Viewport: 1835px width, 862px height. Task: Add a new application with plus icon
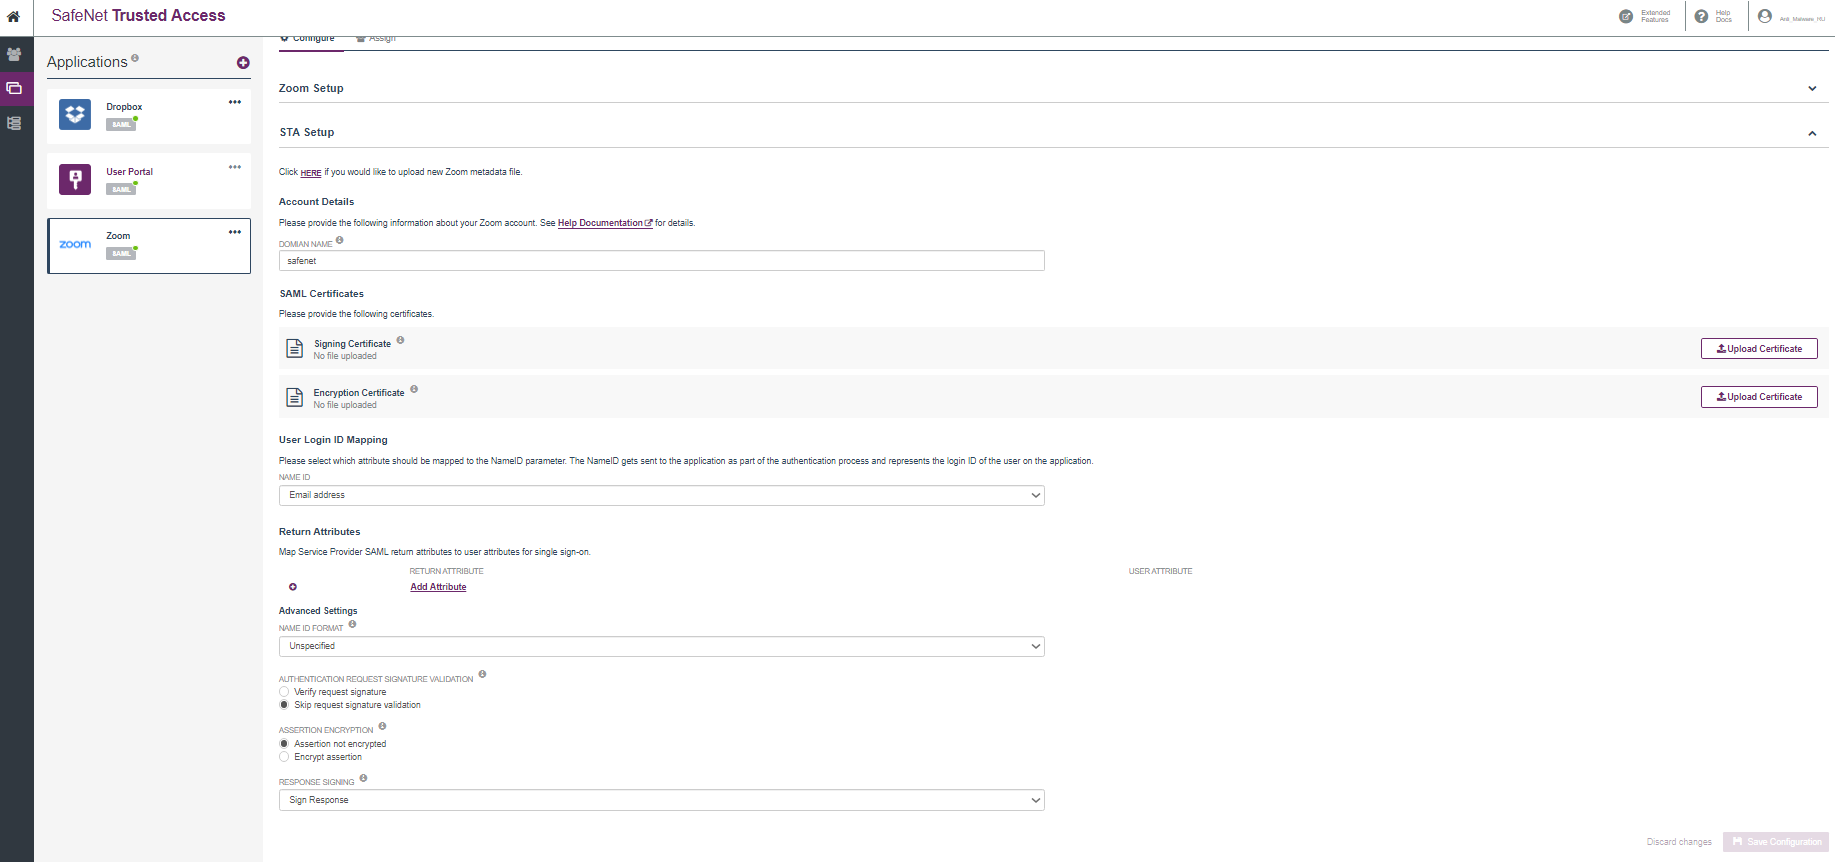(x=243, y=63)
